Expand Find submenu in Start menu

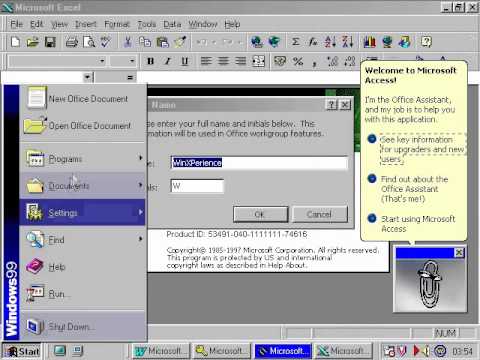tap(82, 239)
